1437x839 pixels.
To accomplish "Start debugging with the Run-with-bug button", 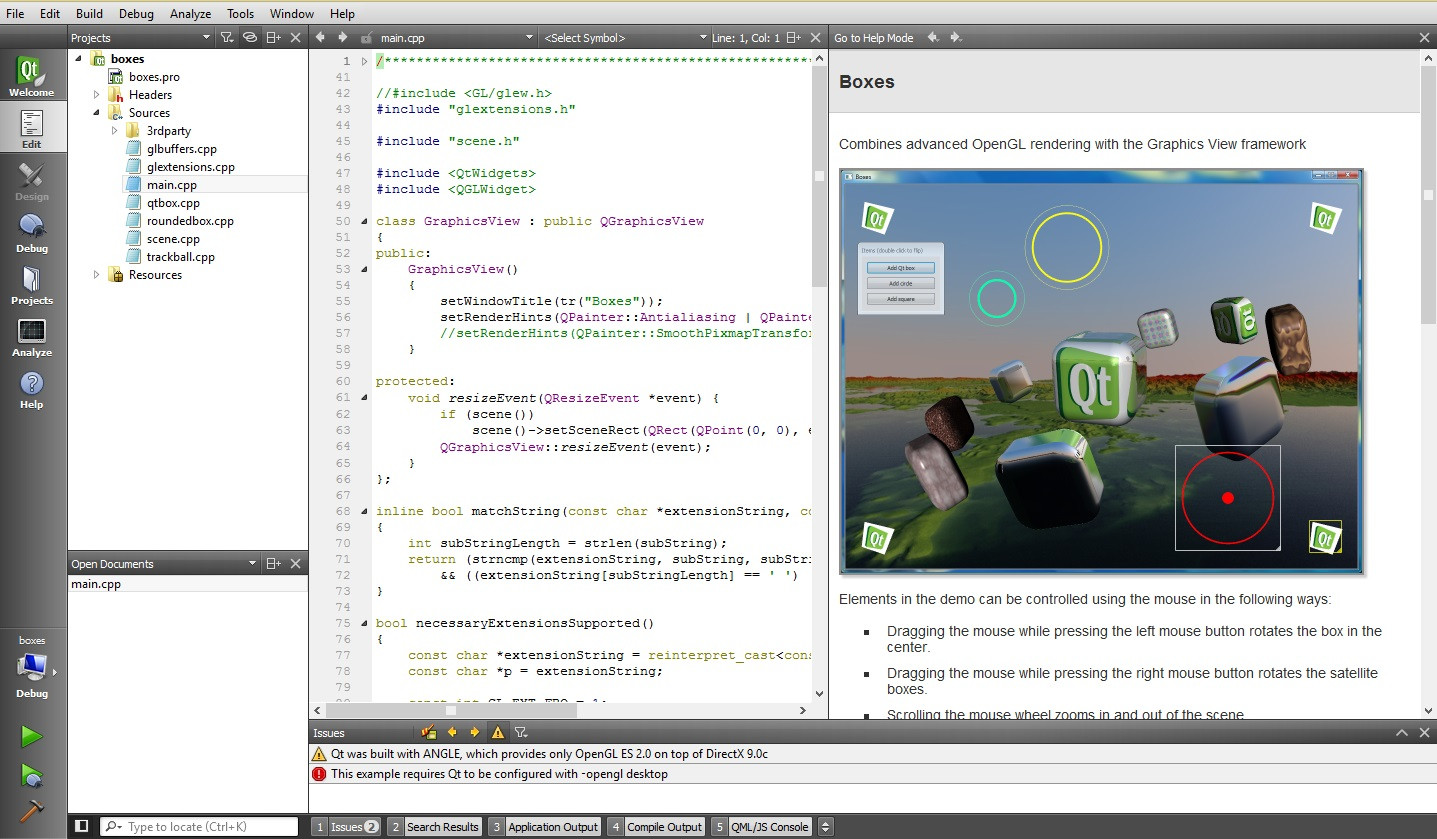I will (x=32, y=775).
